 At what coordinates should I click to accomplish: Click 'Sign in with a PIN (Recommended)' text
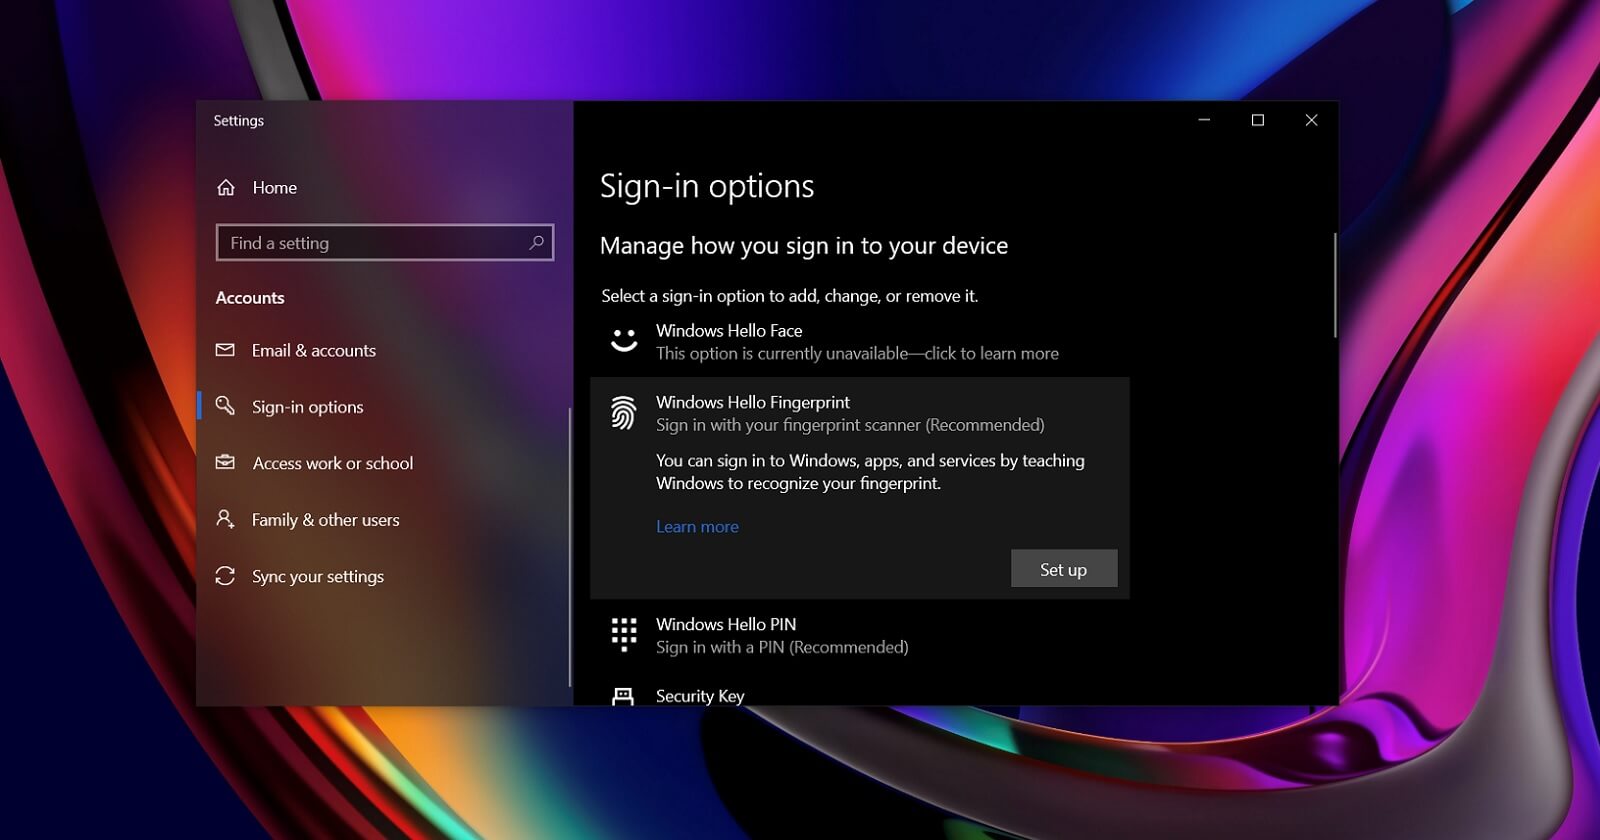(782, 647)
